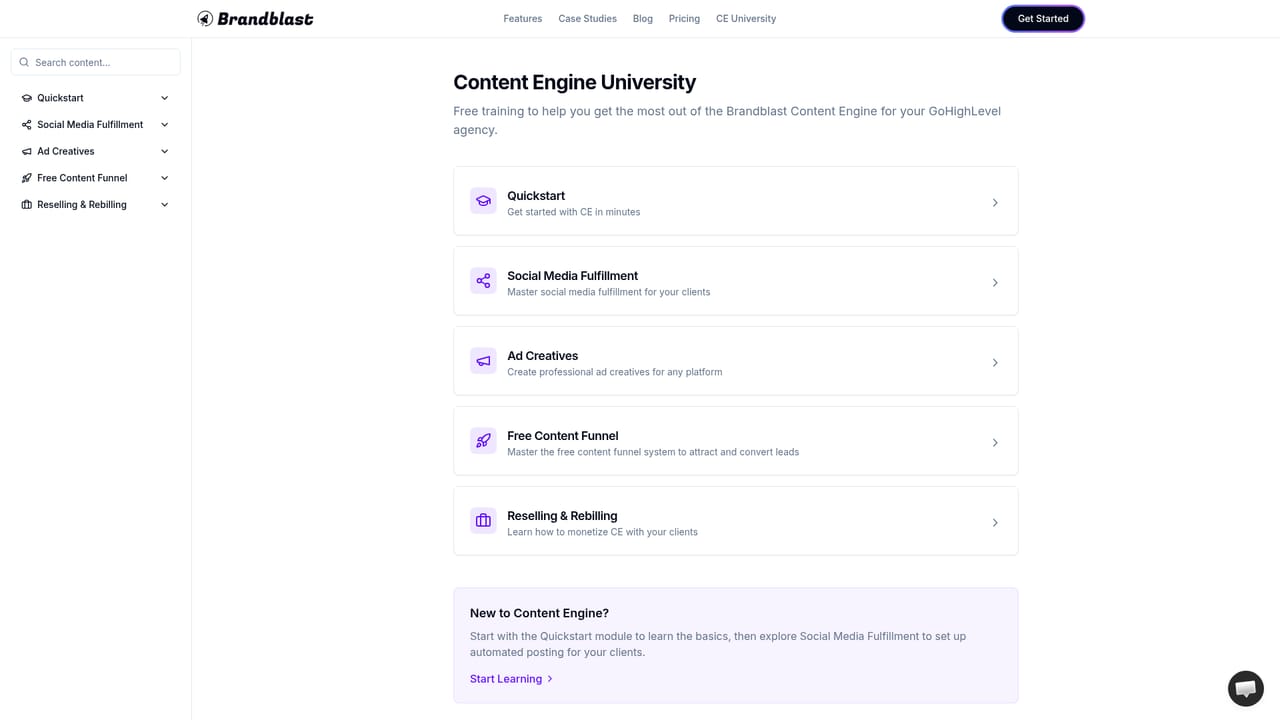Open the chat widget bubble
The image size is (1280, 720).
click(1246, 689)
